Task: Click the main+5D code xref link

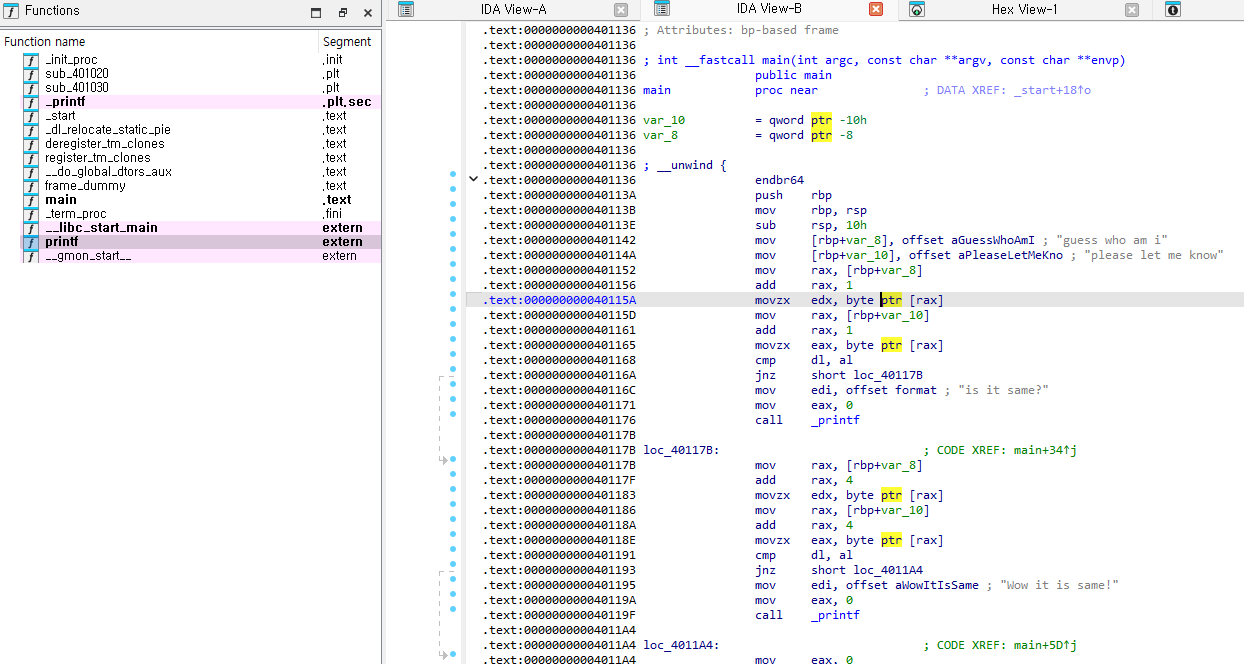Action: tap(1044, 645)
